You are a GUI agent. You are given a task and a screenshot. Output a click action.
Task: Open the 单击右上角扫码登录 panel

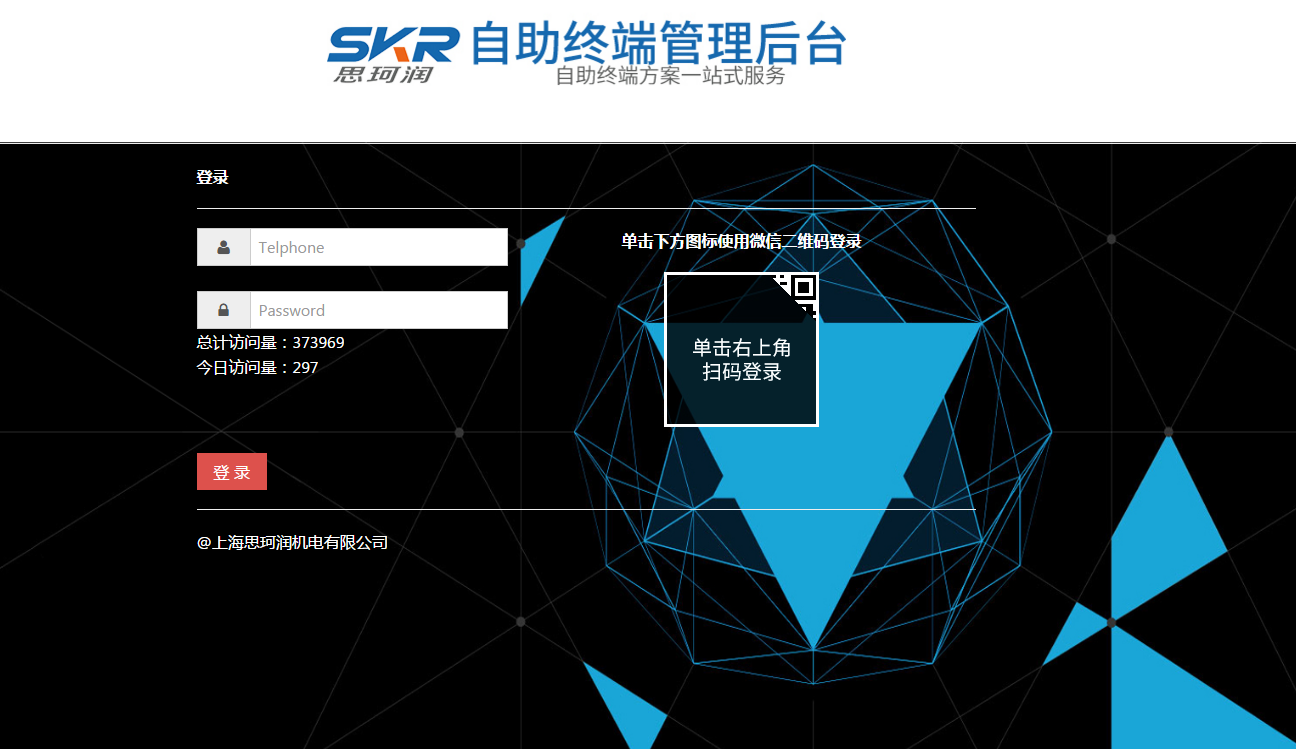pyautogui.click(x=741, y=349)
